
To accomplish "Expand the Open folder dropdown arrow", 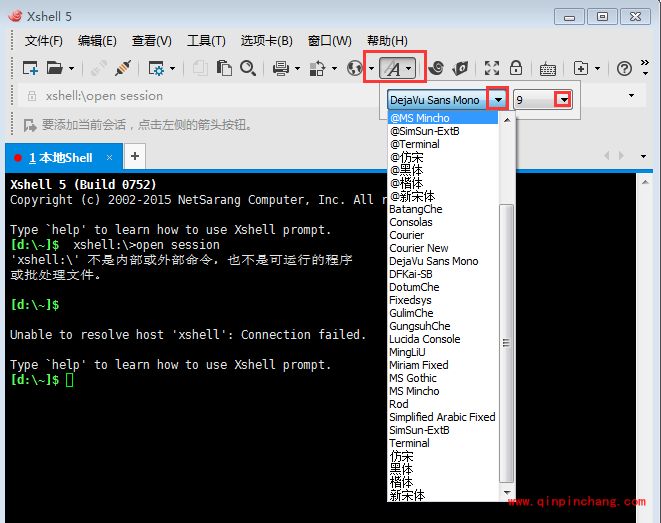I will point(71,68).
